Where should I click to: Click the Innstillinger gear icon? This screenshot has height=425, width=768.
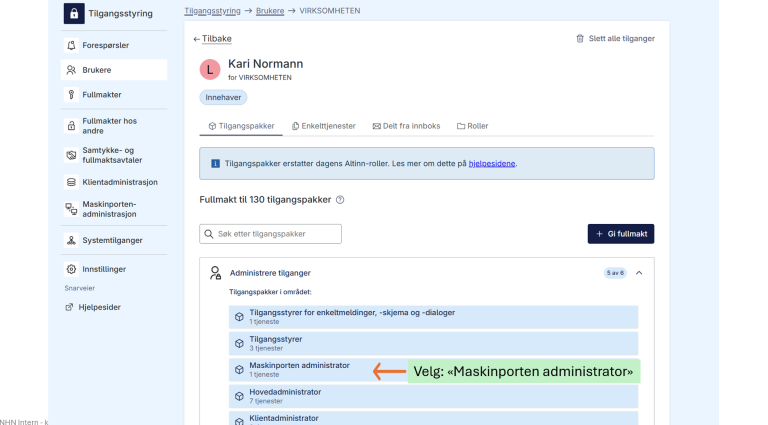pos(71,269)
